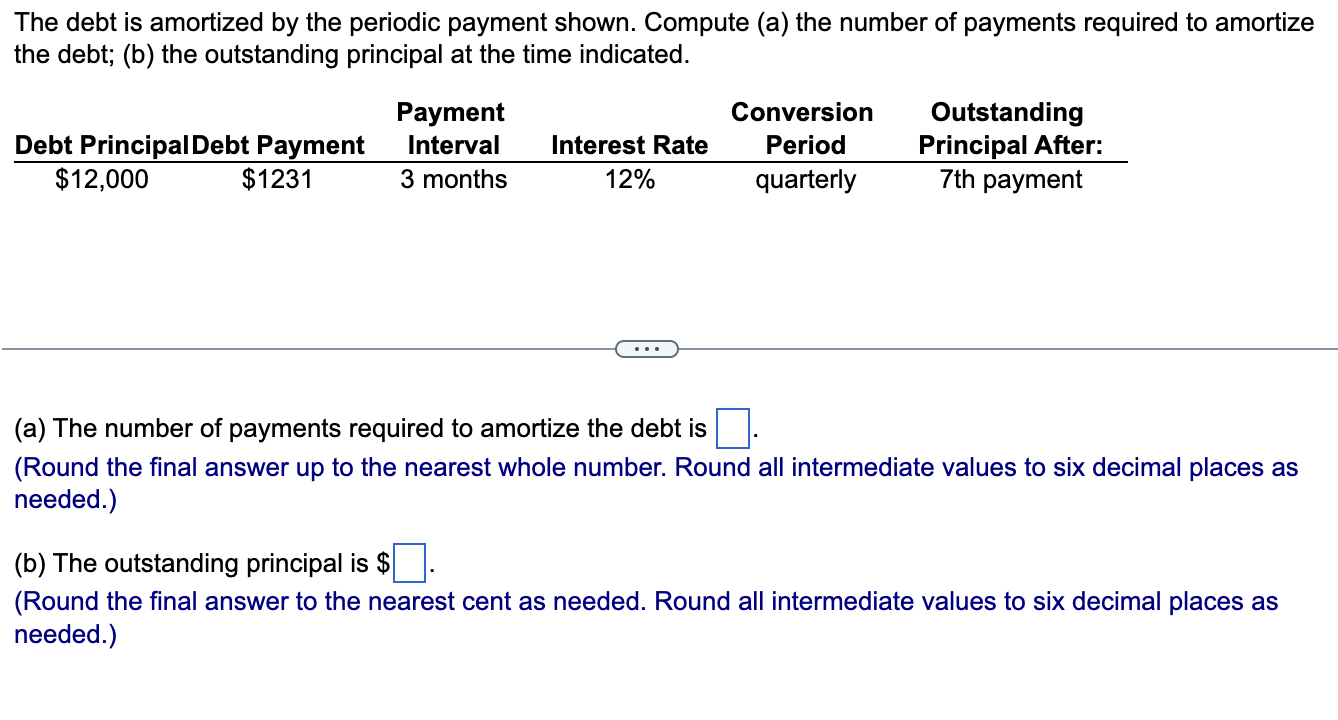Click the $1231 Debt Payment value
The image size is (1338, 720).
click(x=279, y=179)
